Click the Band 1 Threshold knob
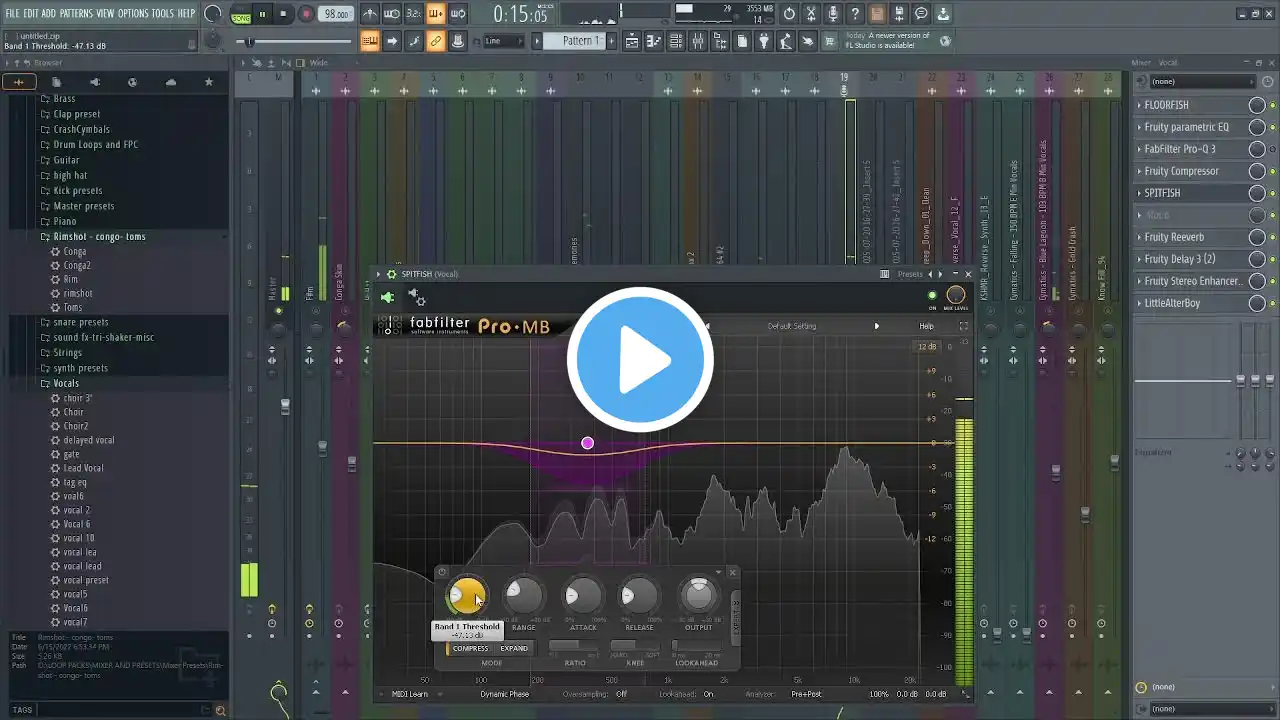The height and width of the screenshot is (720, 1280). point(466,597)
